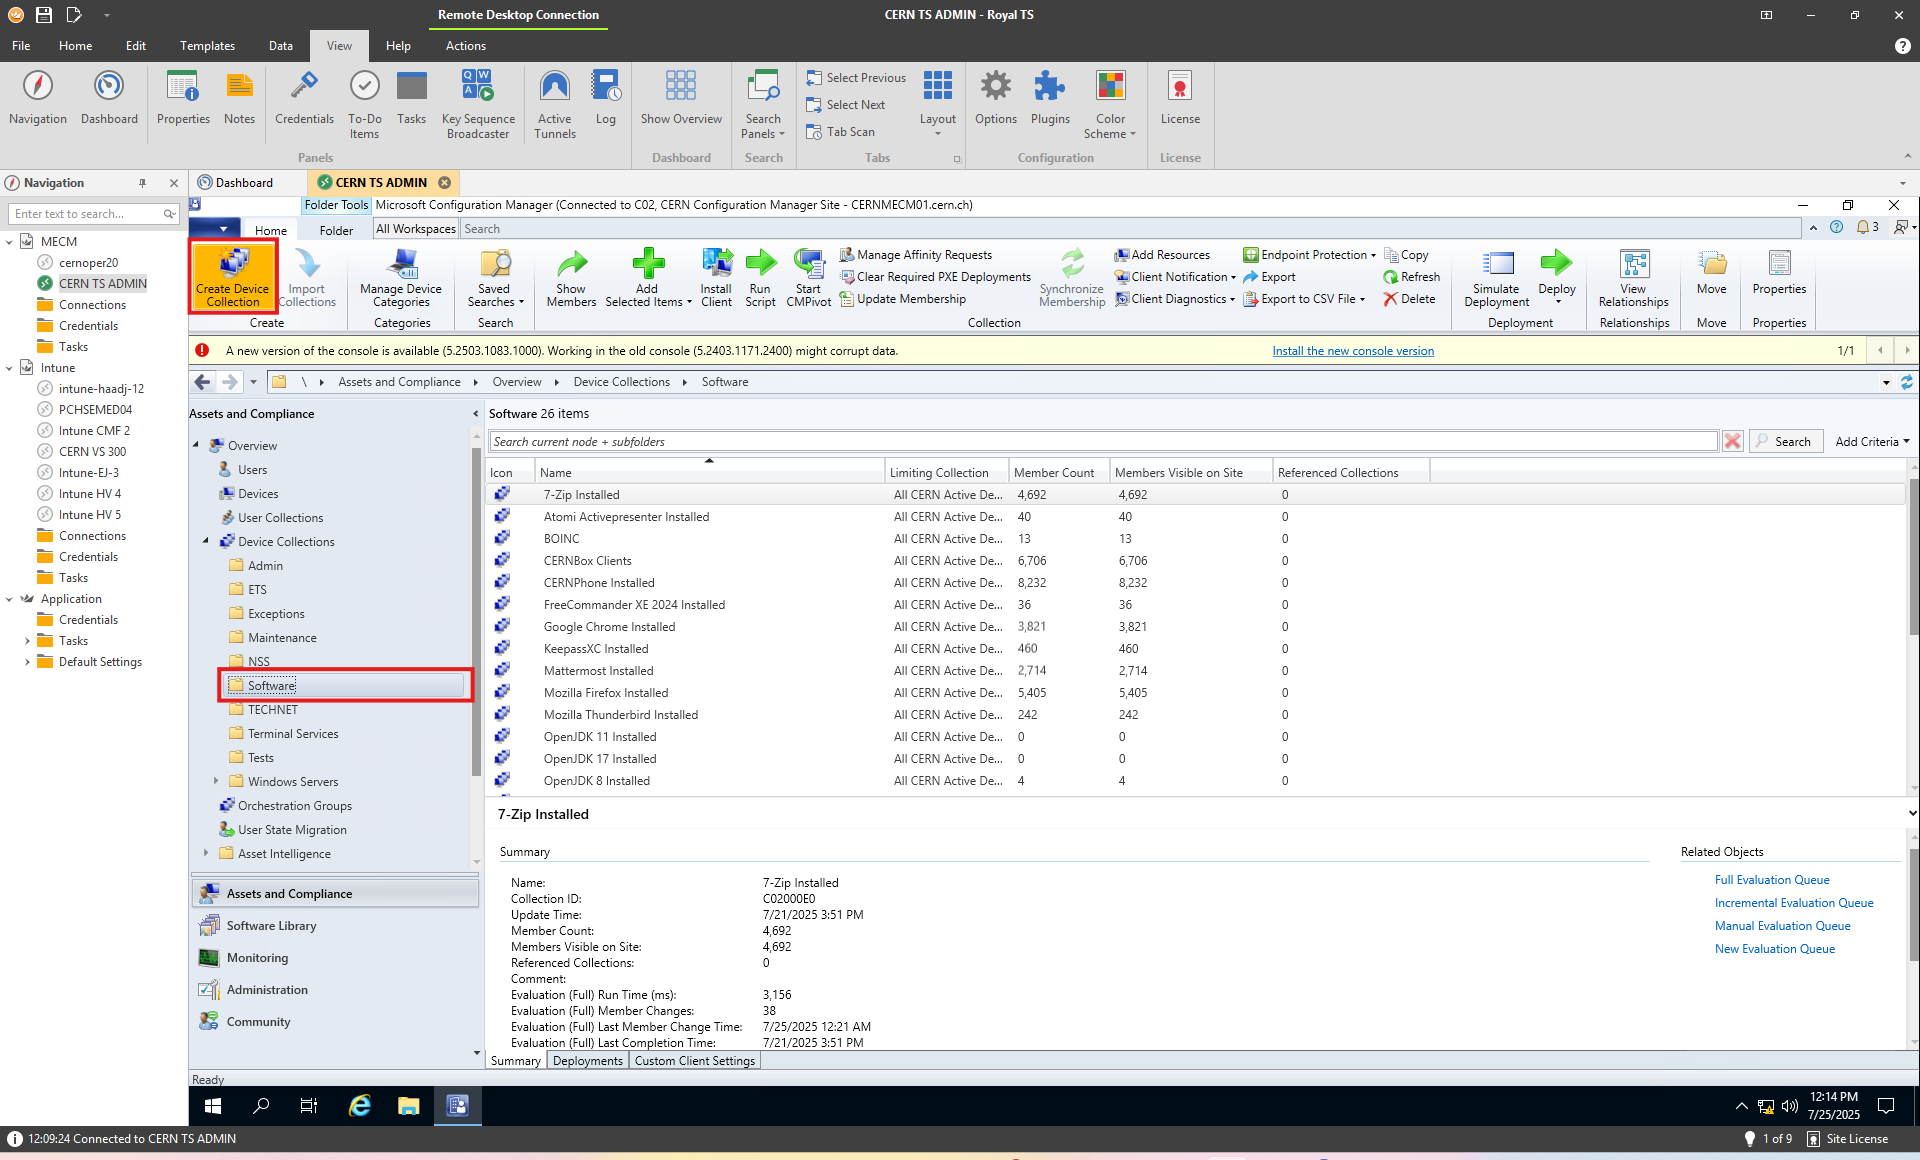Expand the Windows Servers folder
Screen dimensions: 1920x1160
(x=216, y=781)
